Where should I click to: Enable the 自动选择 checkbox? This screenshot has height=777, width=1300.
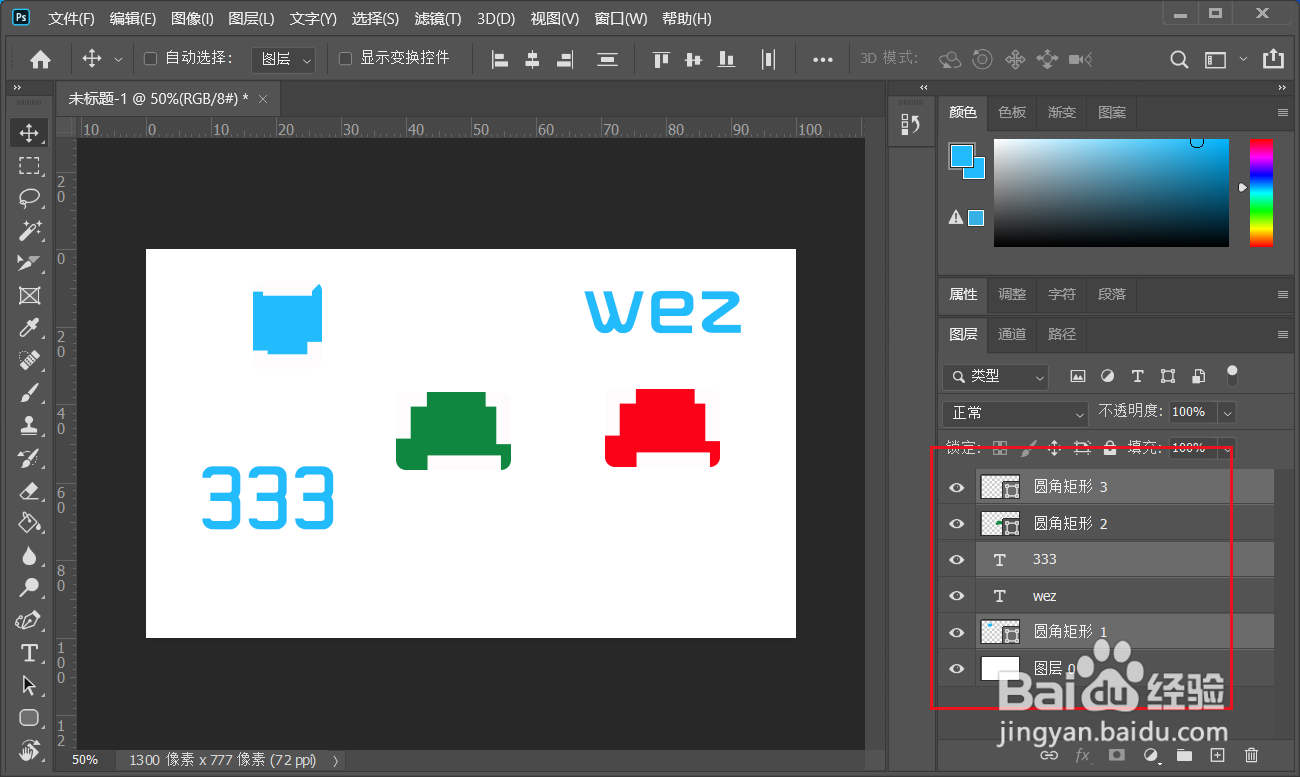tap(151, 59)
